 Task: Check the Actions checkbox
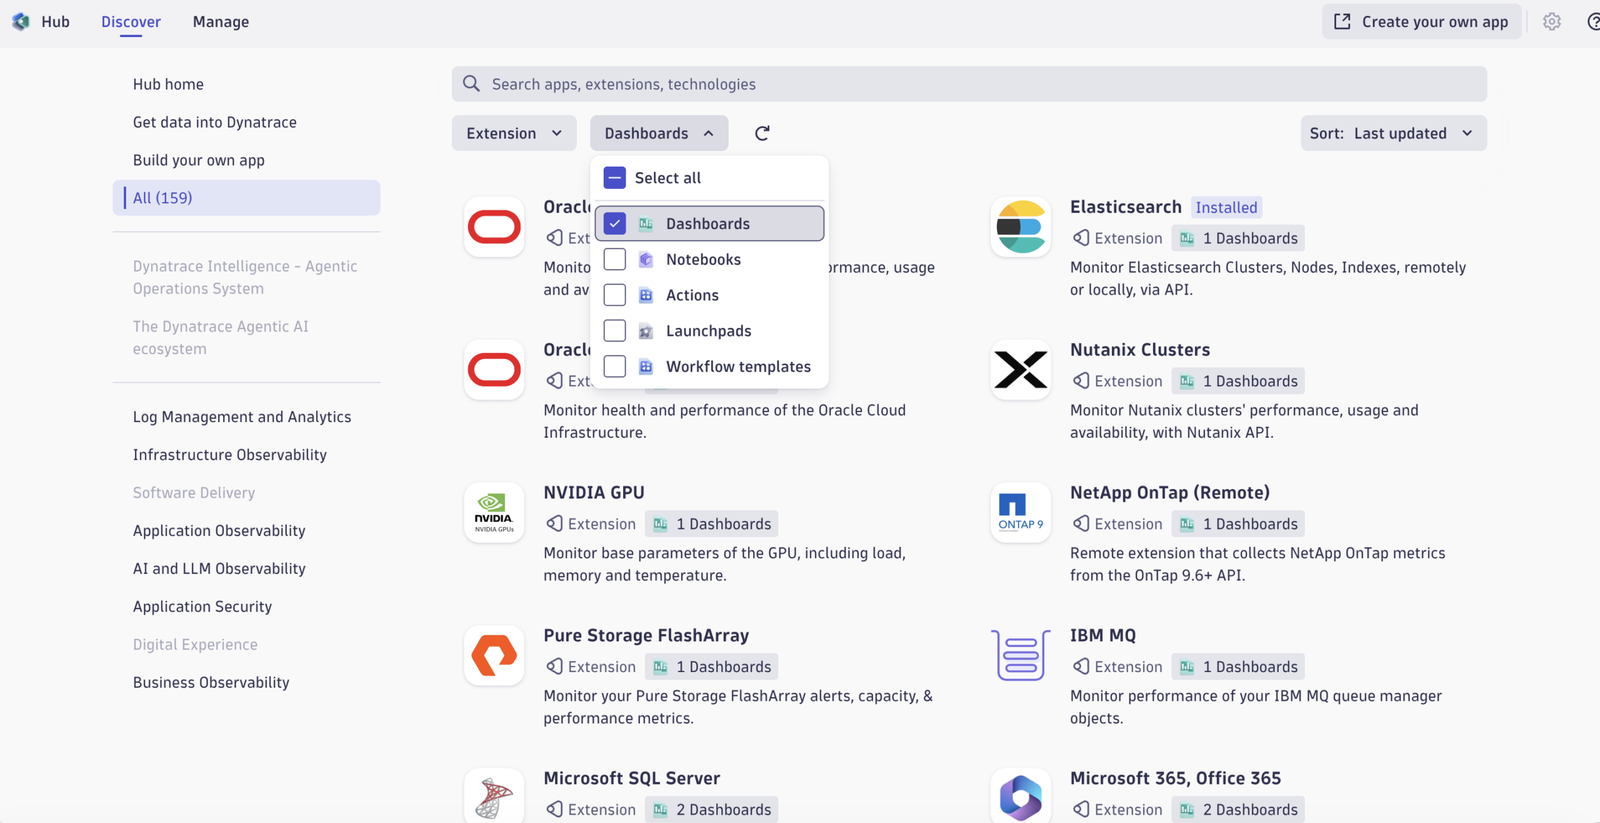coord(615,295)
